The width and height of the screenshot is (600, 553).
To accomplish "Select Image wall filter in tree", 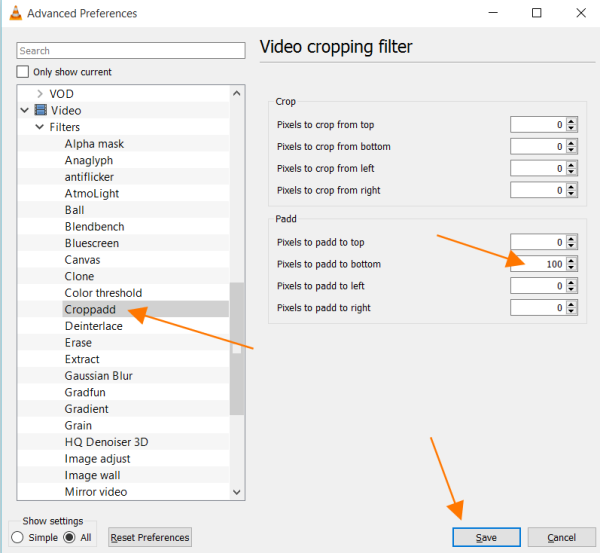I will coord(92,475).
